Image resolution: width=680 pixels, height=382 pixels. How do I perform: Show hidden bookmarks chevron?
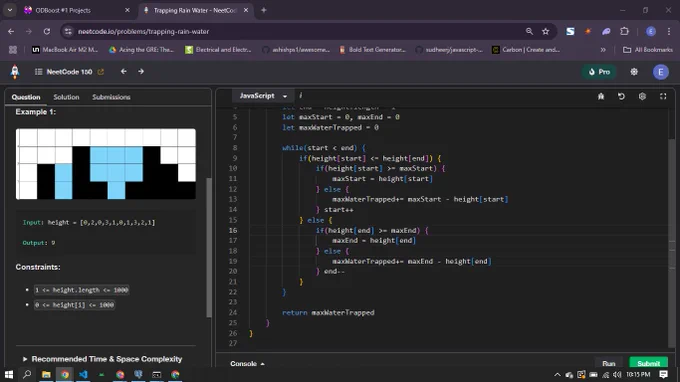click(x=603, y=50)
